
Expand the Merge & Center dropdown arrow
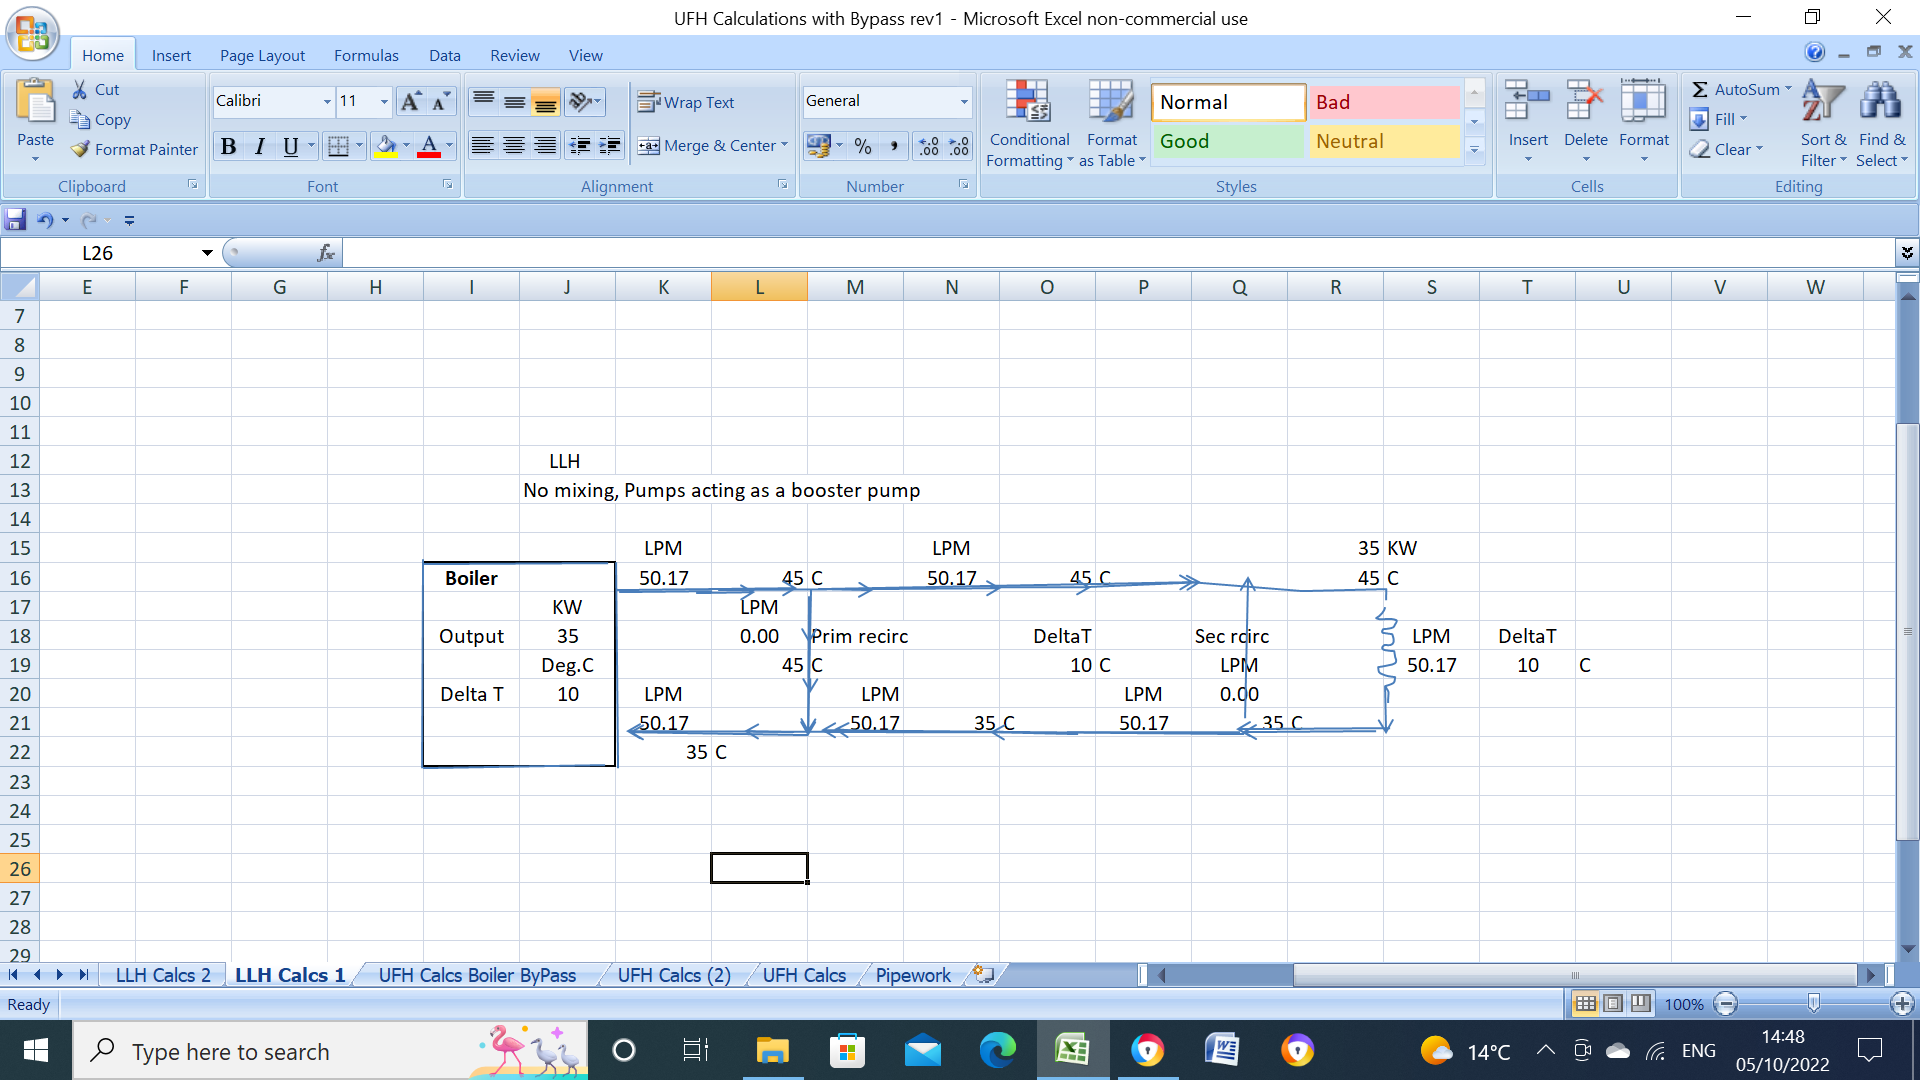coord(785,146)
